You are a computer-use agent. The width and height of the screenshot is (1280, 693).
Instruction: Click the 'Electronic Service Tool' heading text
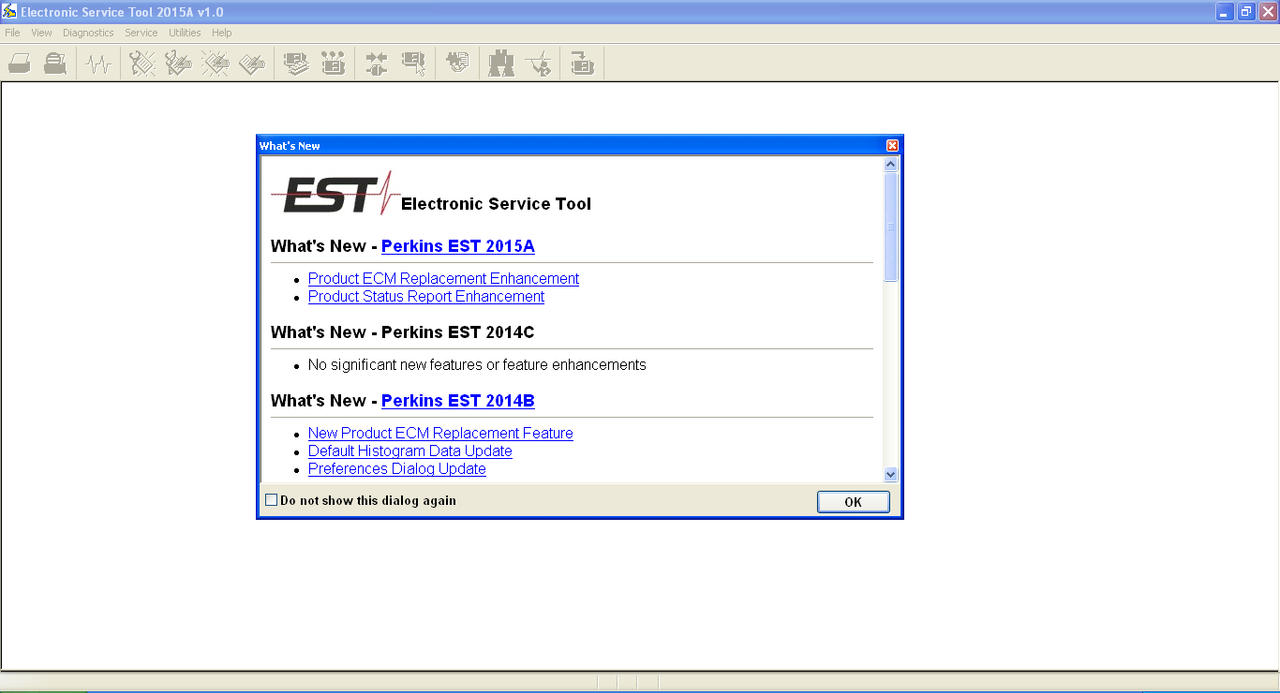click(496, 204)
